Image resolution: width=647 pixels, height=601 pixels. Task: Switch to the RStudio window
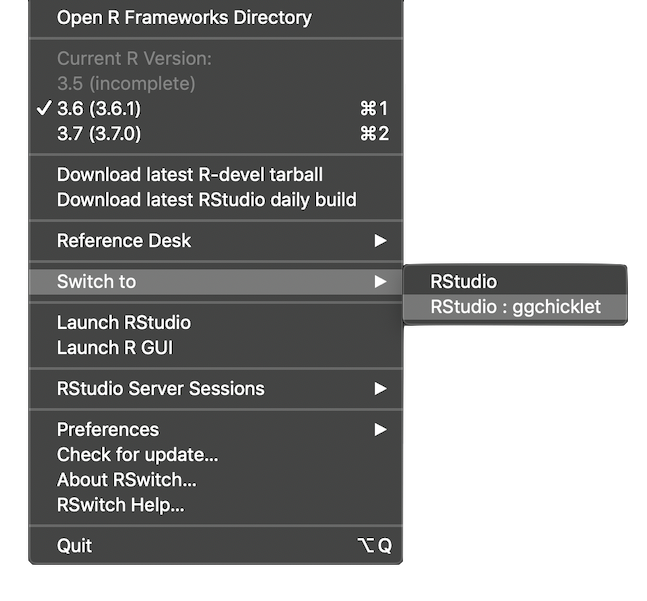464,282
